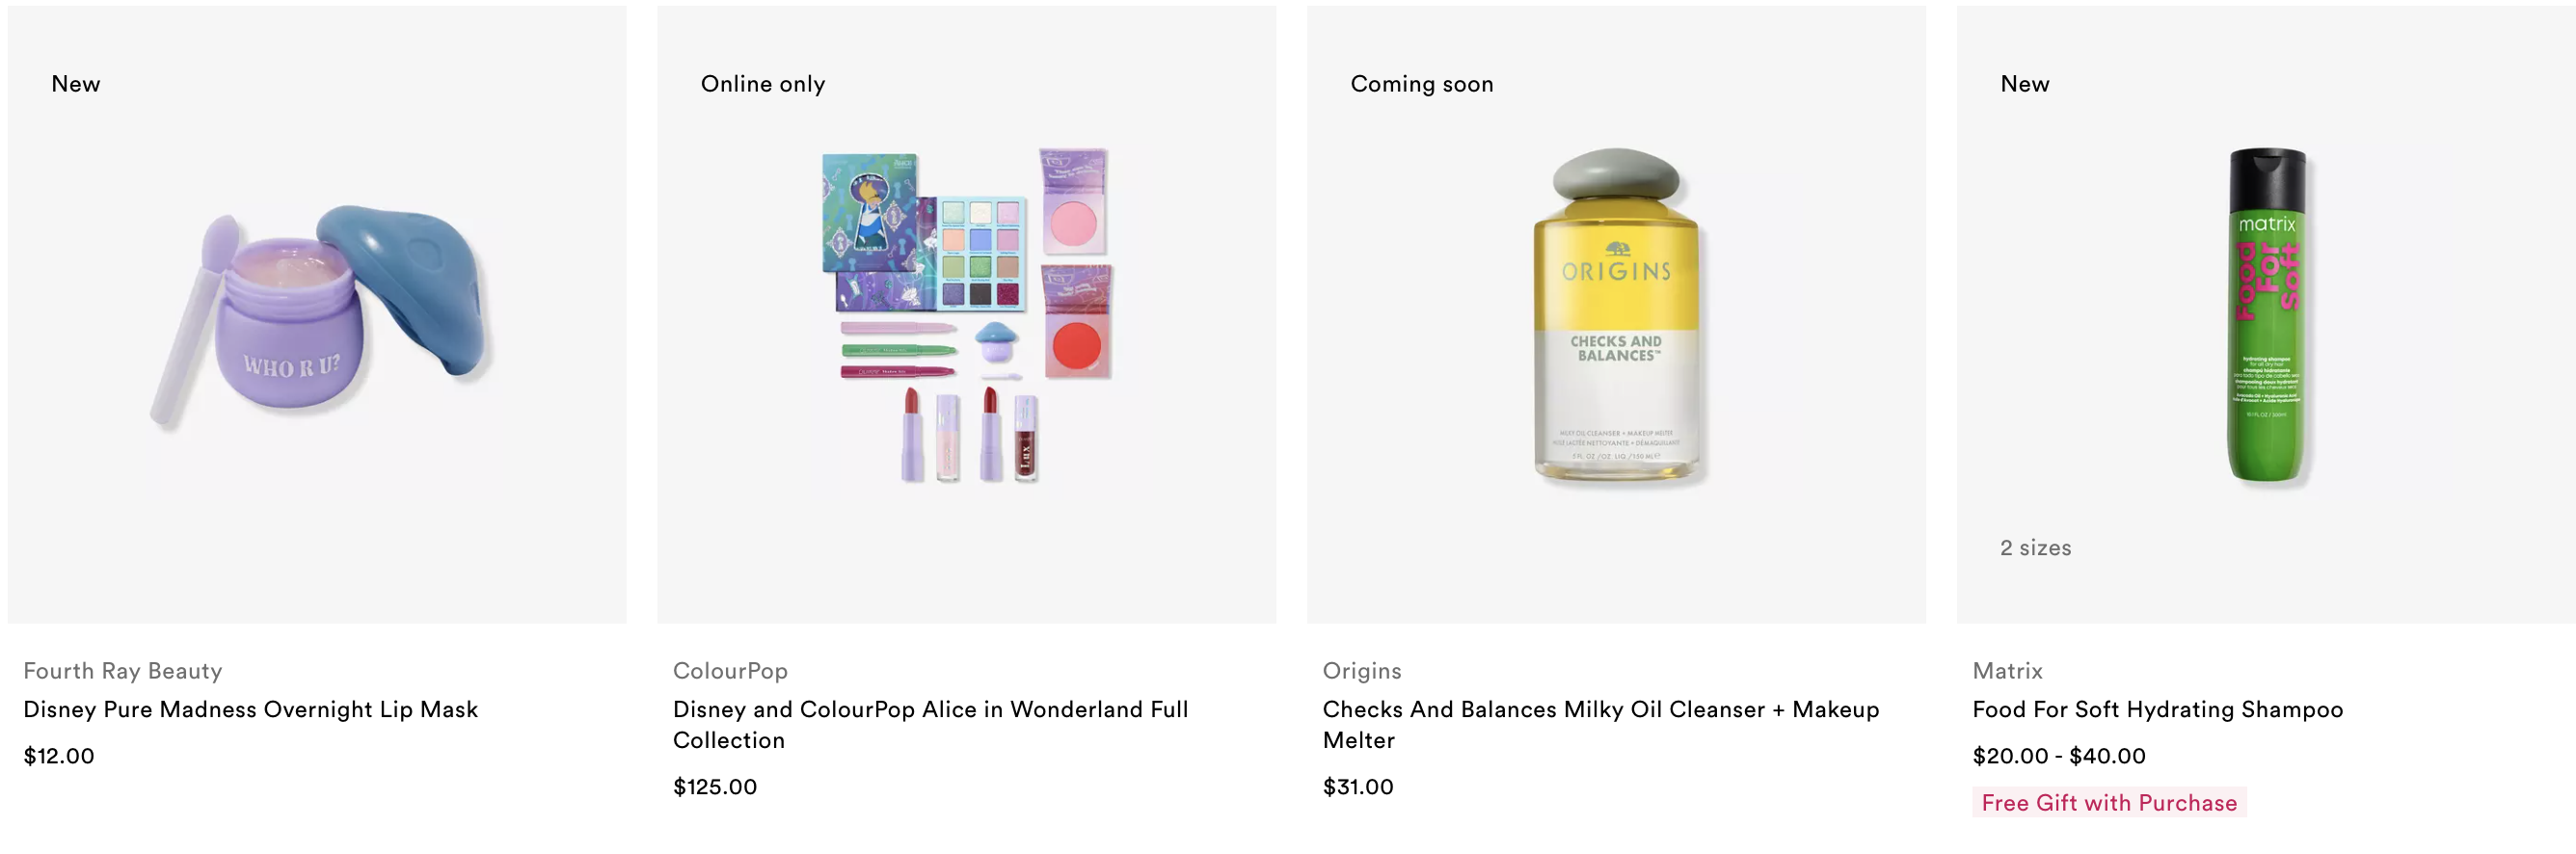2576x854 pixels.
Task: Open Disney Pure Madness Overnight Lip Mask title
Action: coord(250,709)
